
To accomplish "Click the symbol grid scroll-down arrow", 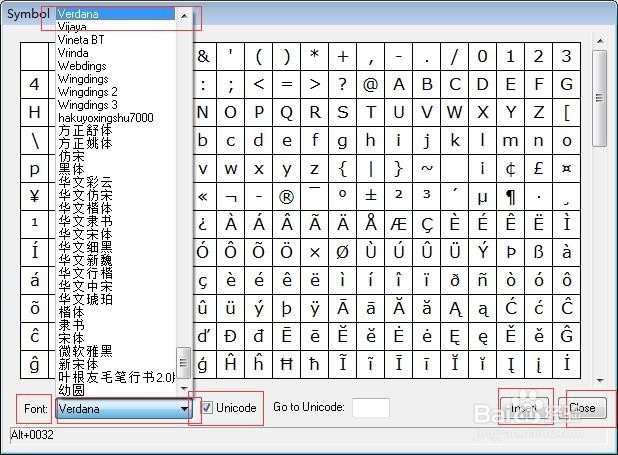I will 600,380.
